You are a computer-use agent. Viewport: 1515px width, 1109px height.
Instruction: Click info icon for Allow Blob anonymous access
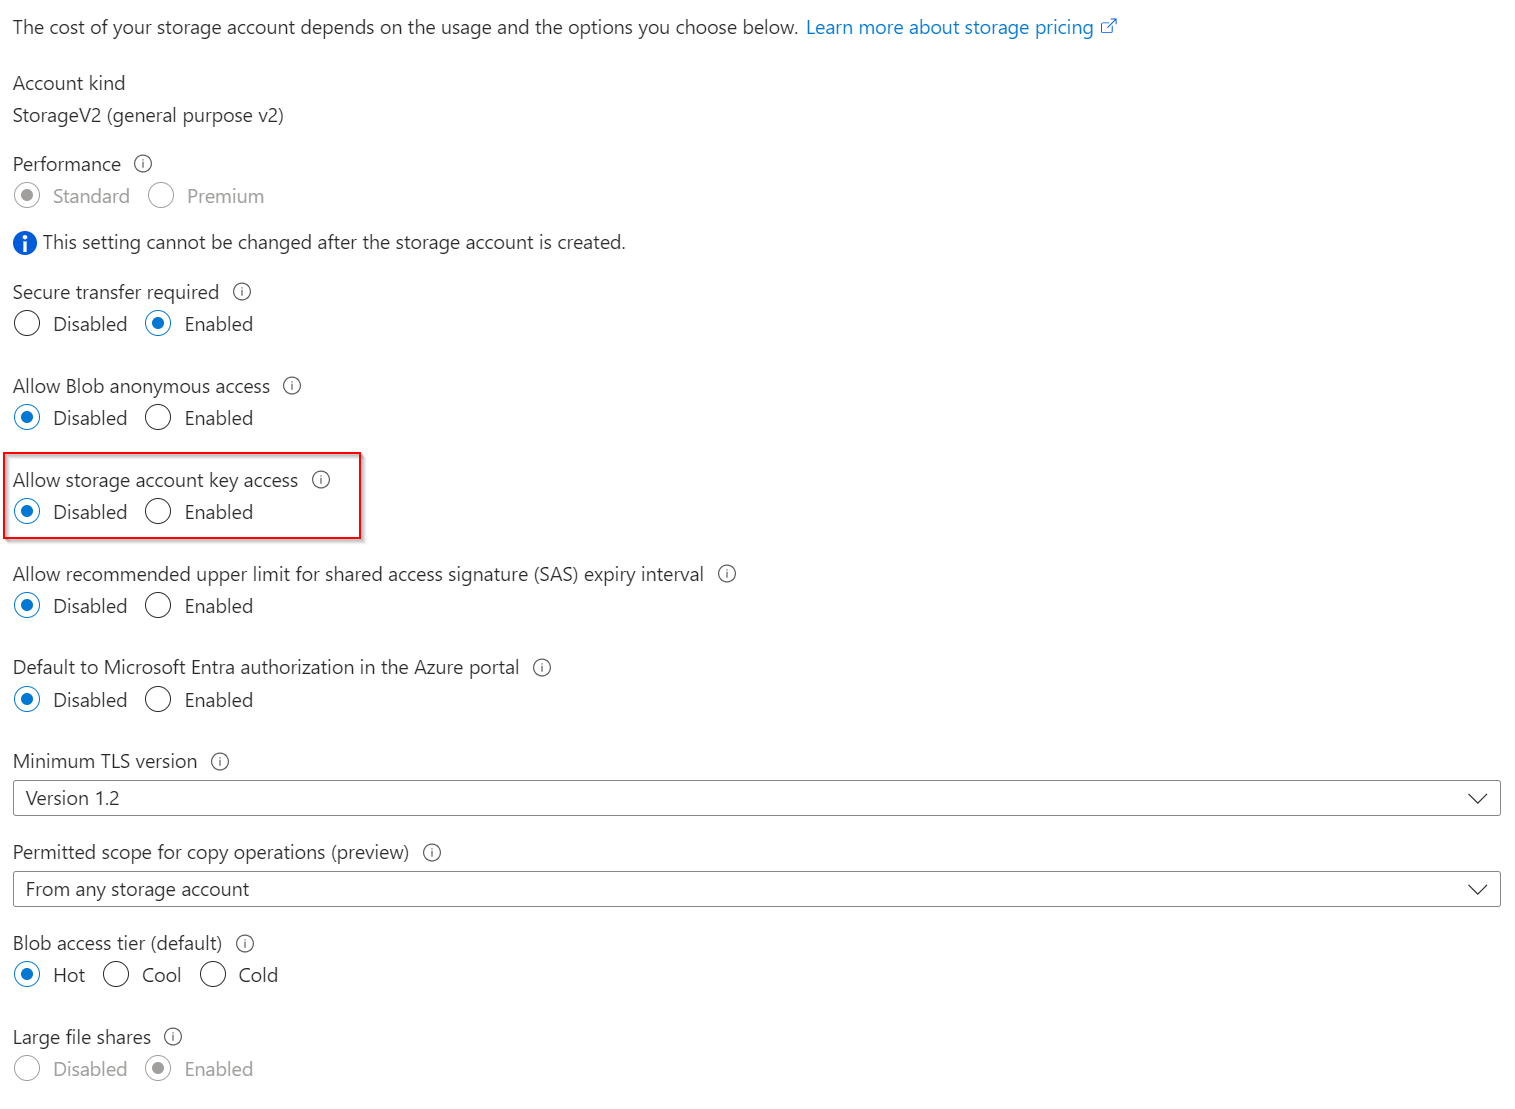coord(292,386)
